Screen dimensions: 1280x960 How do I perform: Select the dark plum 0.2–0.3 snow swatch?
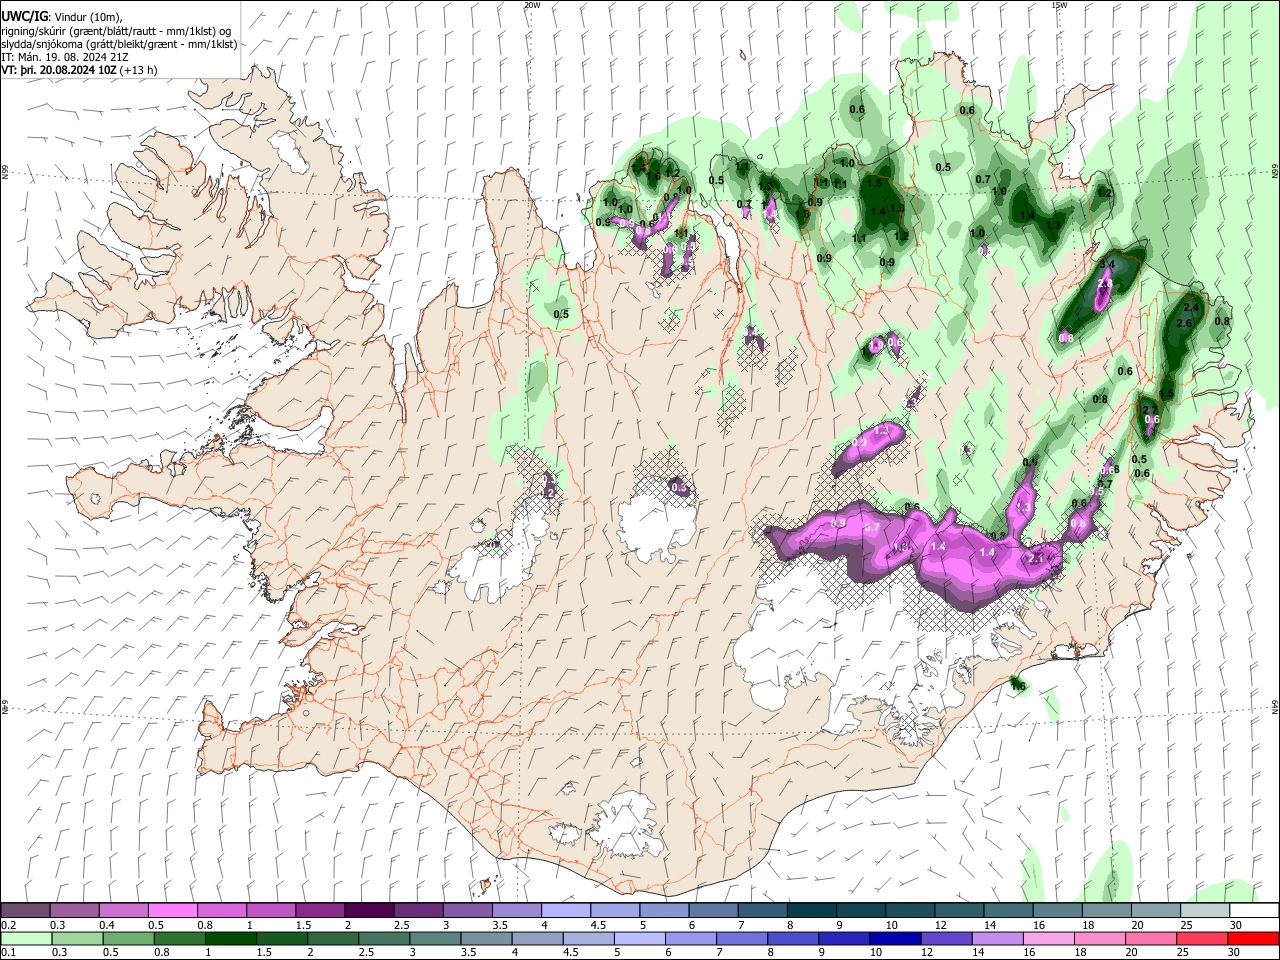[x=25, y=911]
